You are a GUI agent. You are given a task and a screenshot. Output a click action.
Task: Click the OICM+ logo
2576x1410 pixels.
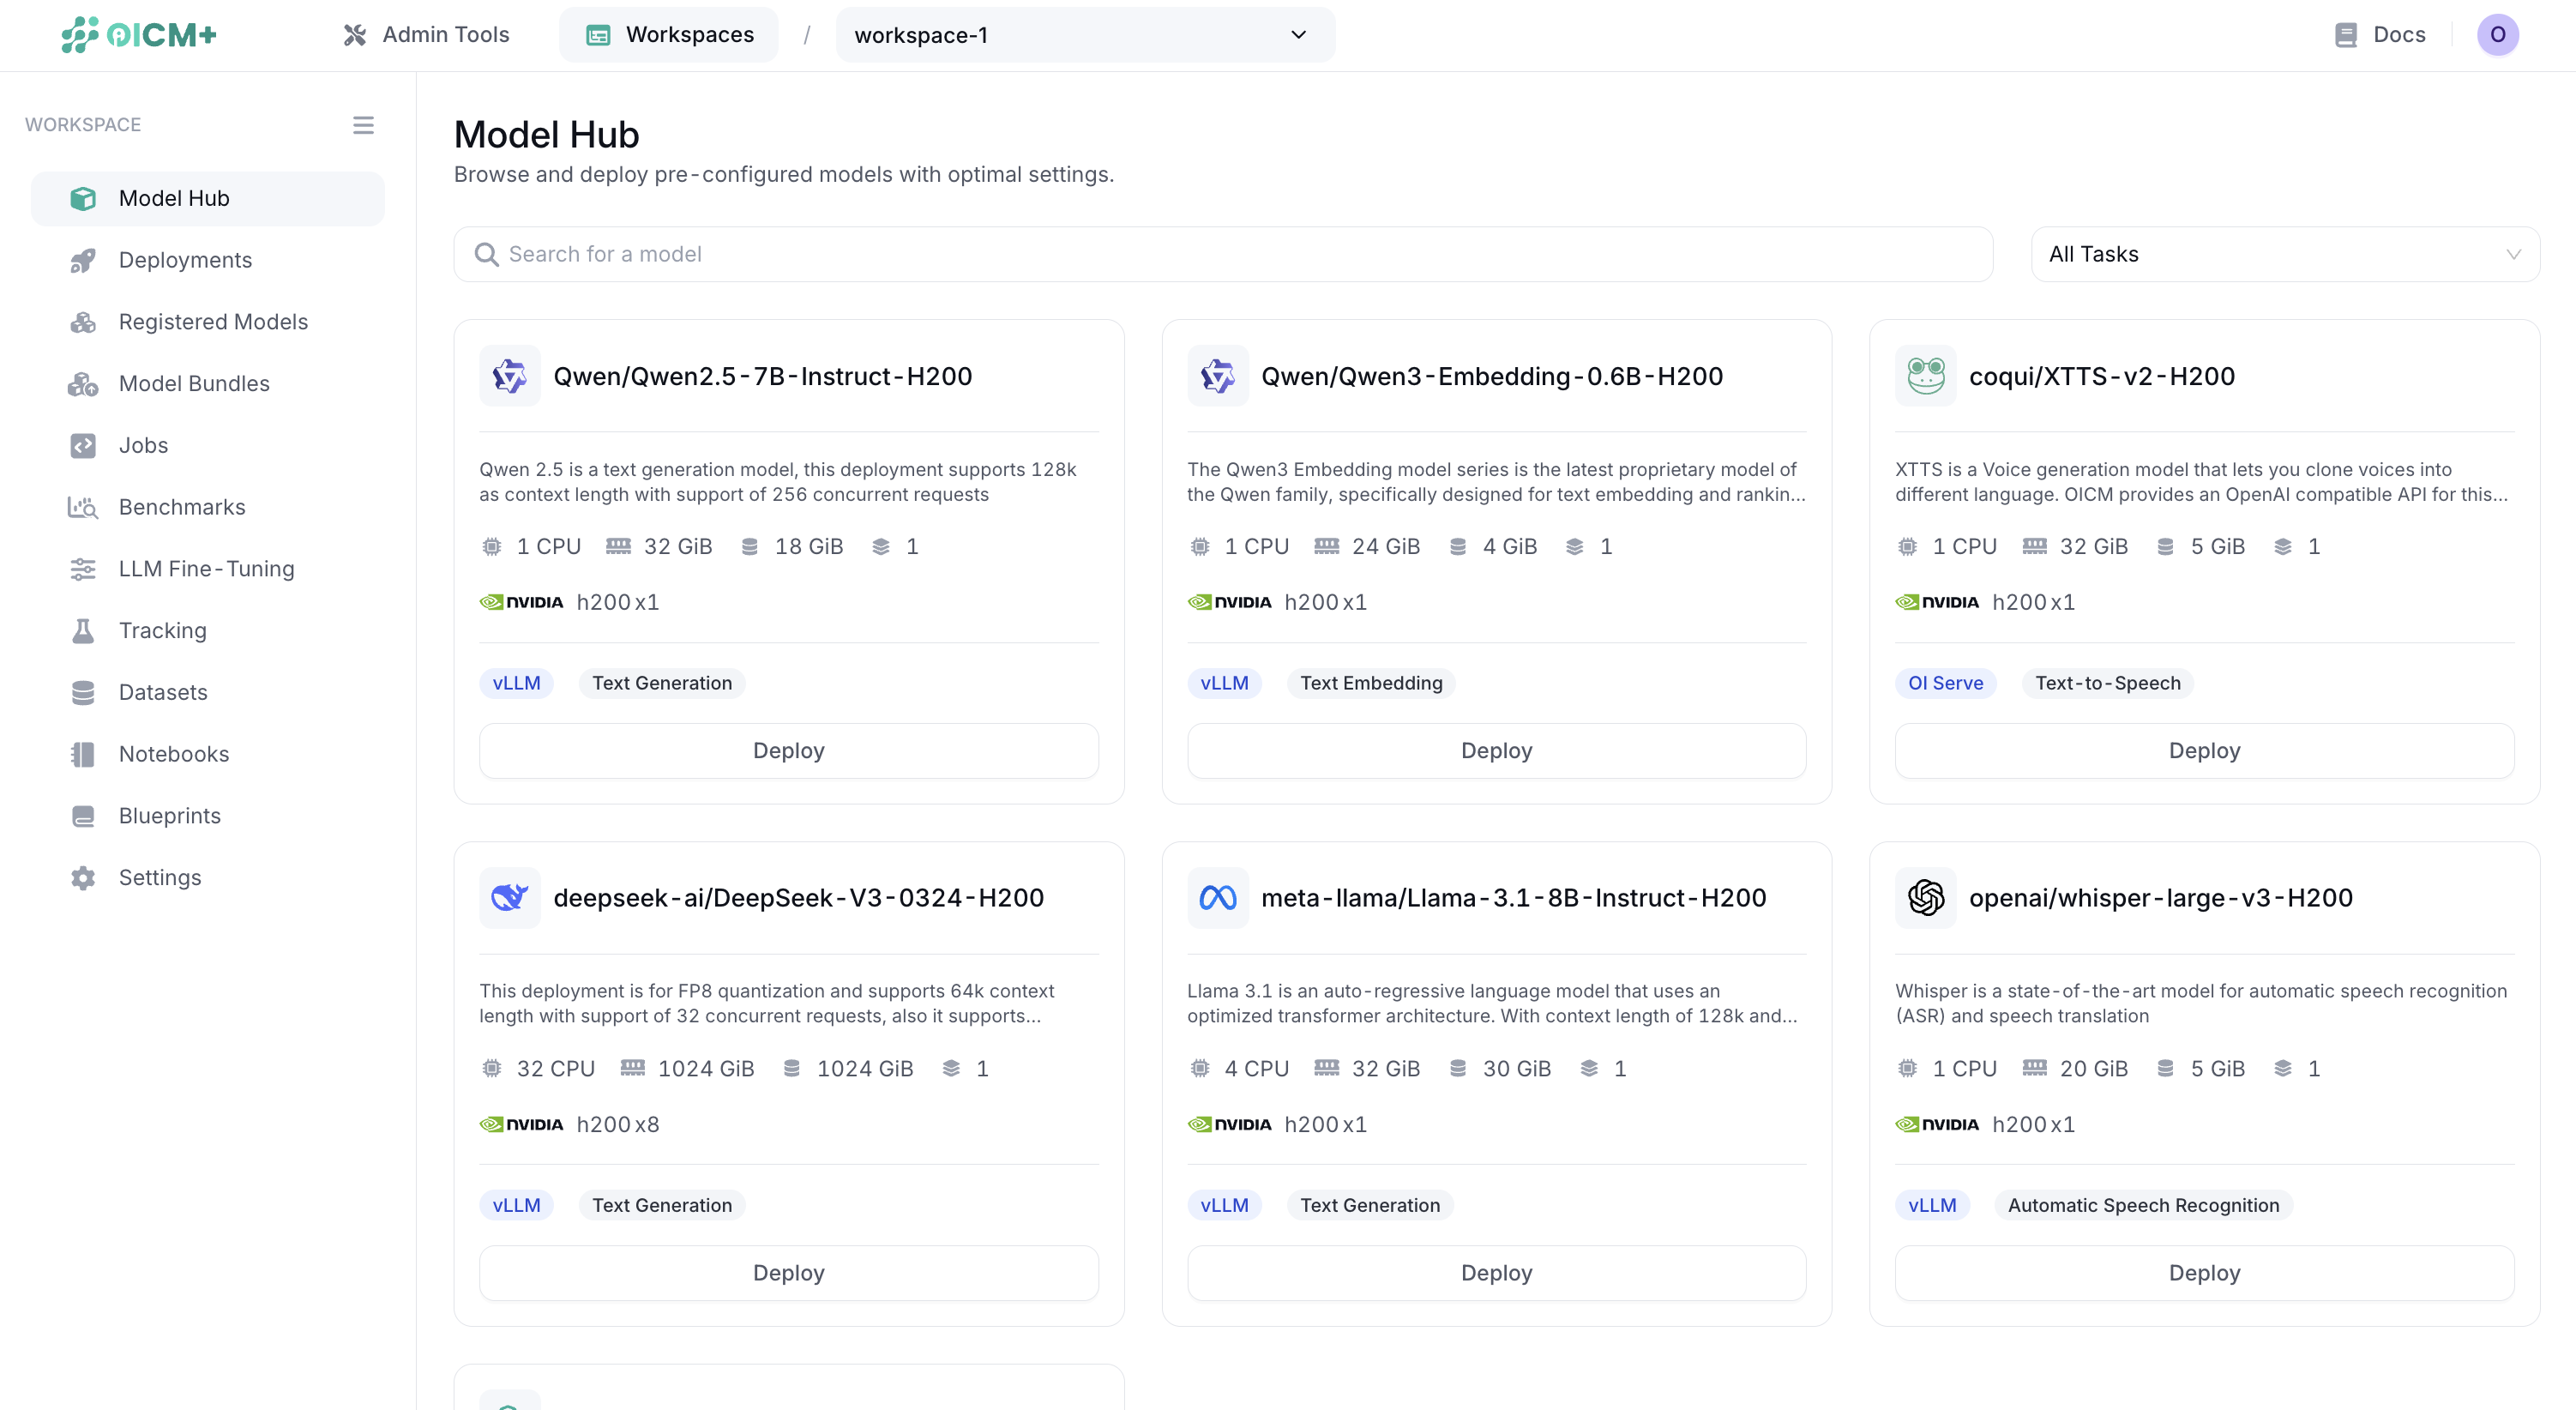(138, 35)
